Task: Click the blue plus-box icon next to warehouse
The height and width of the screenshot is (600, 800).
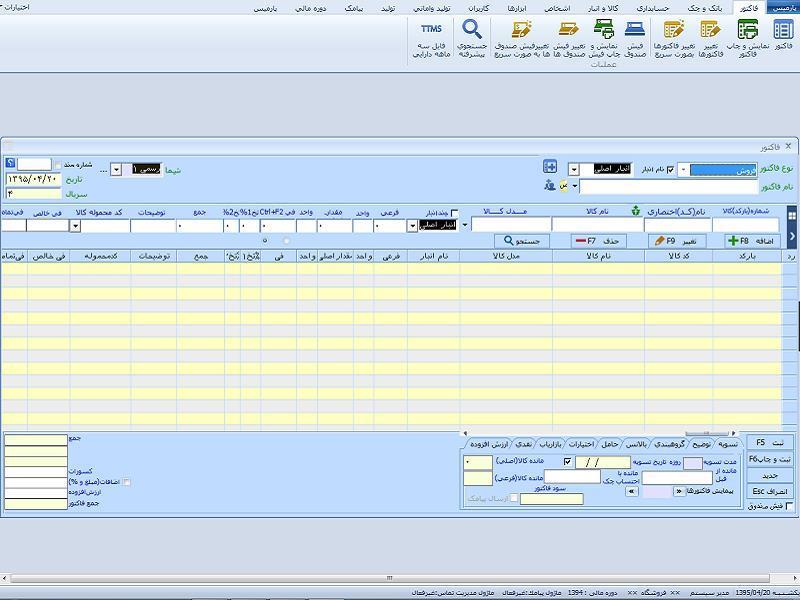Action: [550, 167]
